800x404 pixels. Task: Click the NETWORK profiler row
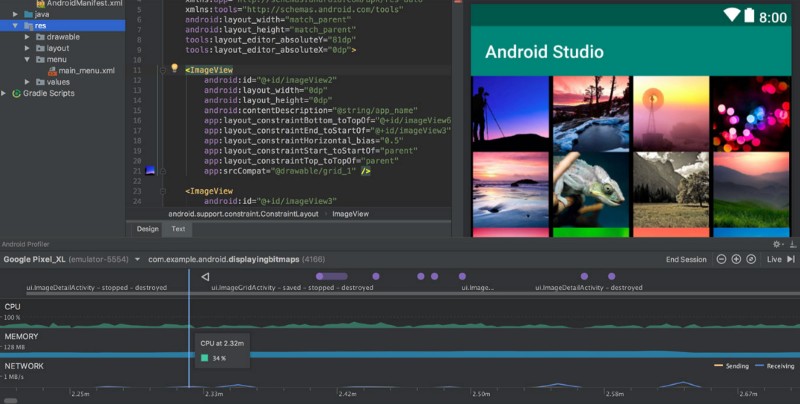tap(400, 373)
